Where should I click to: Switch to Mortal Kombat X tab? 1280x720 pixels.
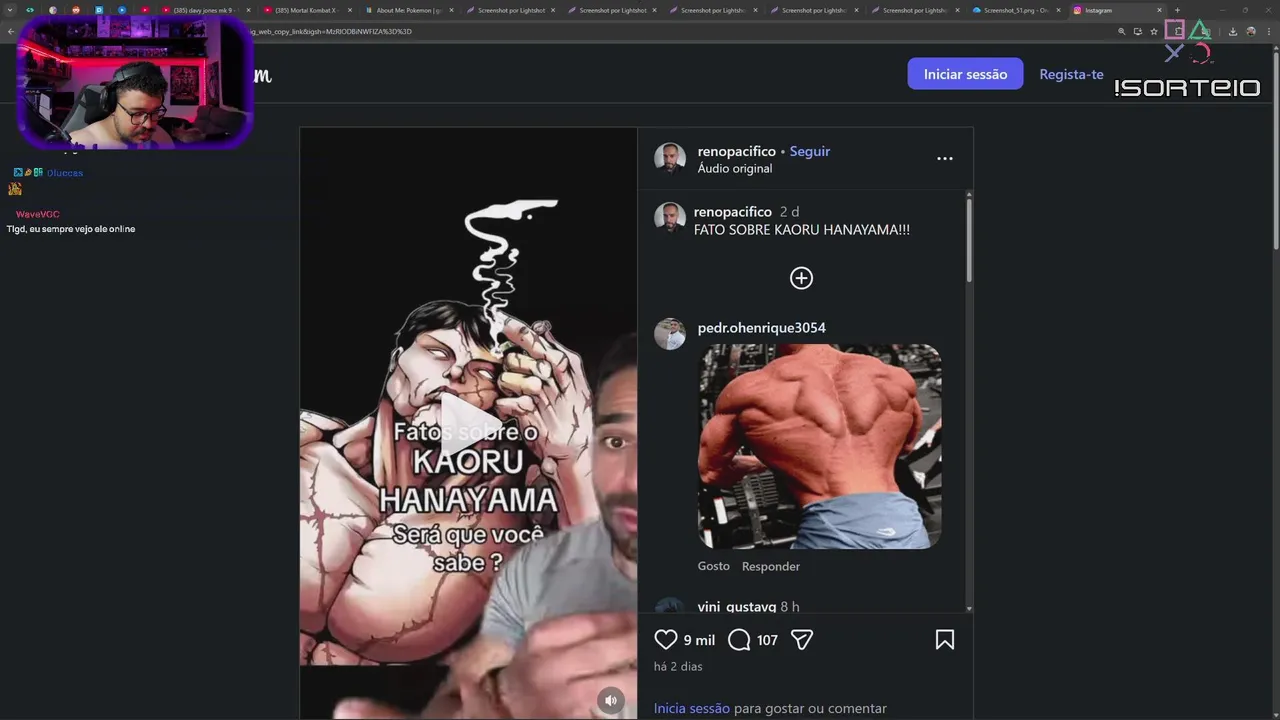tap(306, 10)
